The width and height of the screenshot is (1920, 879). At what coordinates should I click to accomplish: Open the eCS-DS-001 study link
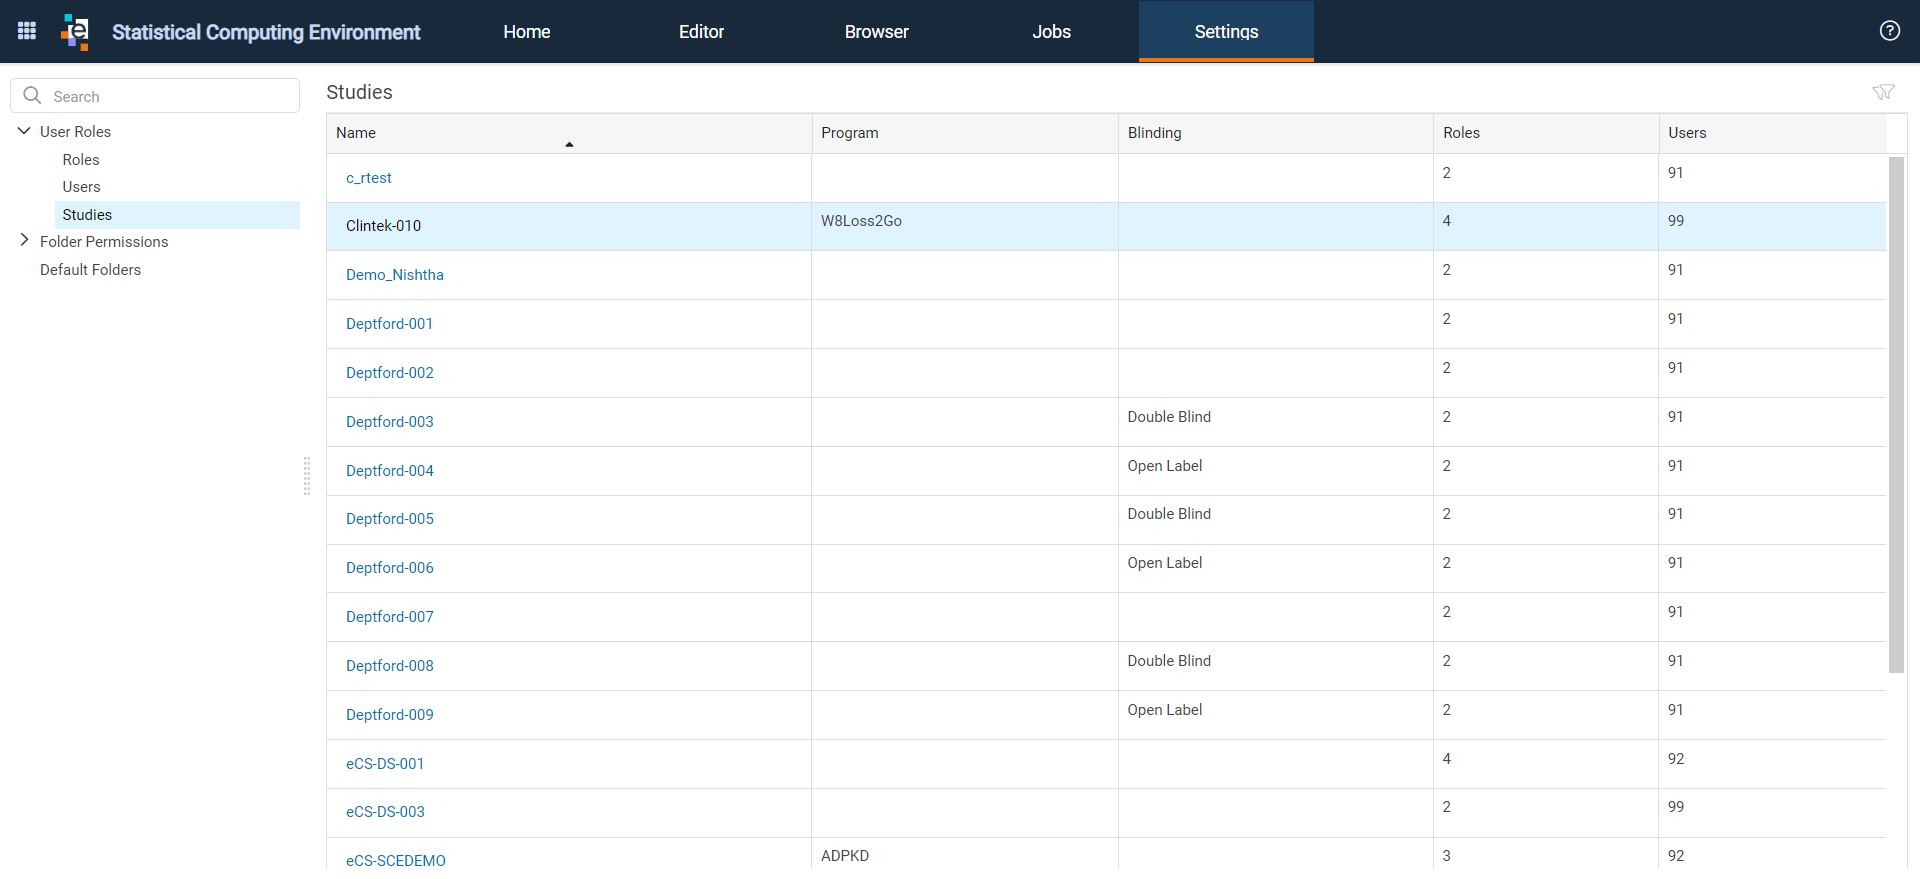click(385, 764)
